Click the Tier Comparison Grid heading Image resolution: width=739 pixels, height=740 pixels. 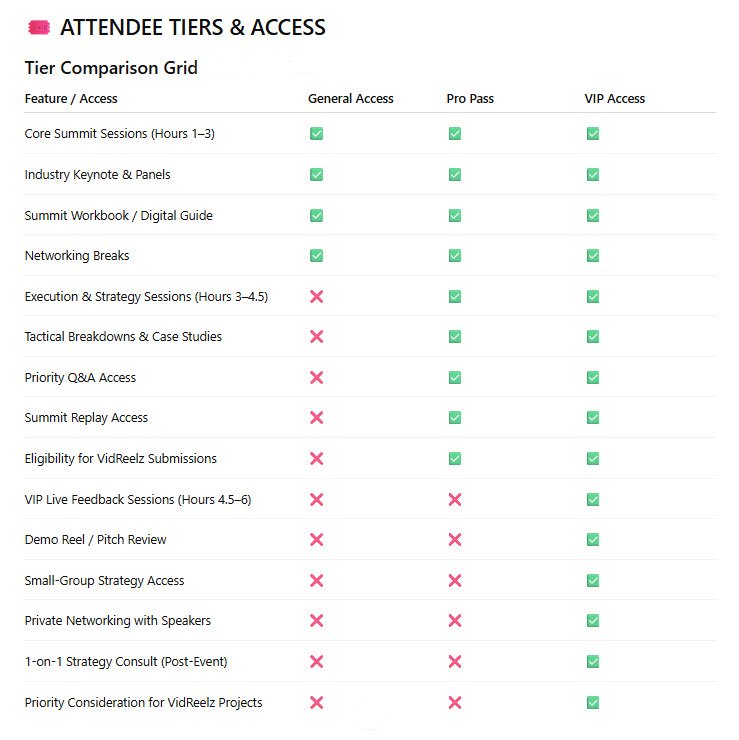[x=111, y=68]
